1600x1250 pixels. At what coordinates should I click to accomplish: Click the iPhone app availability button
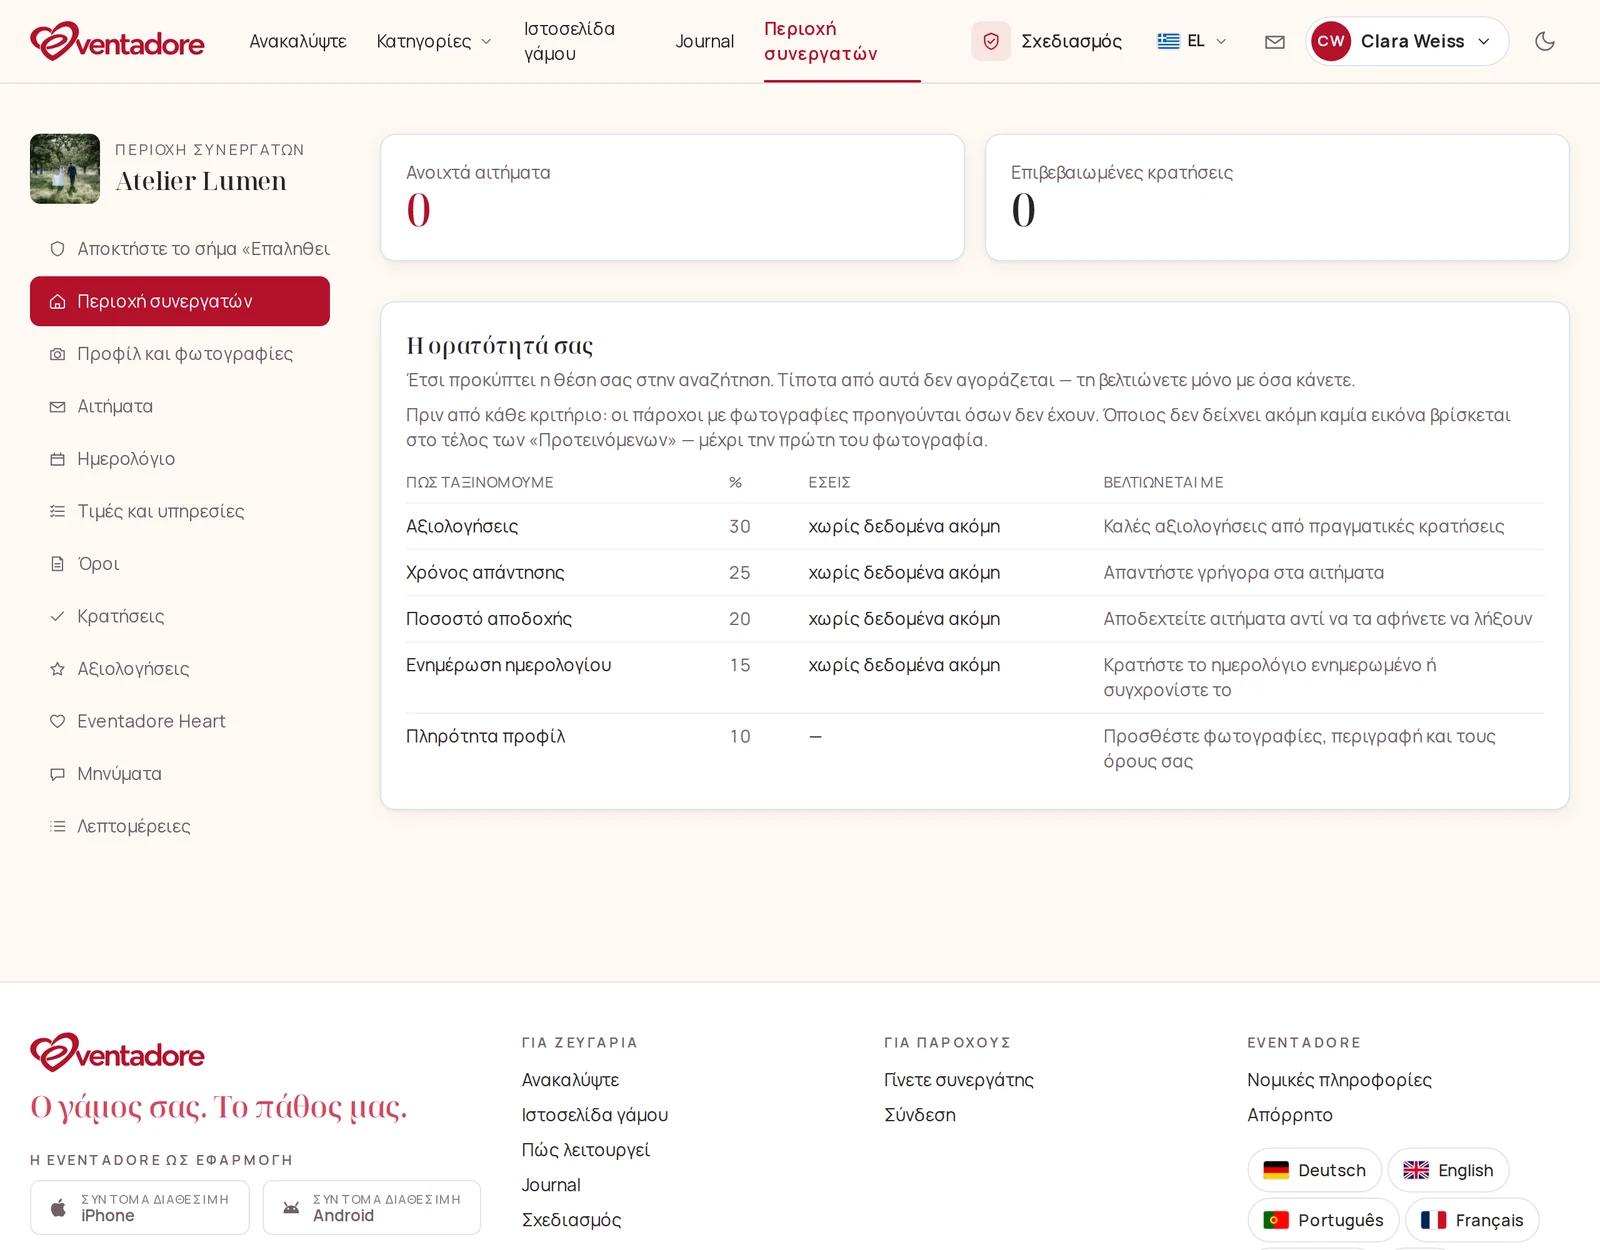tap(140, 1207)
